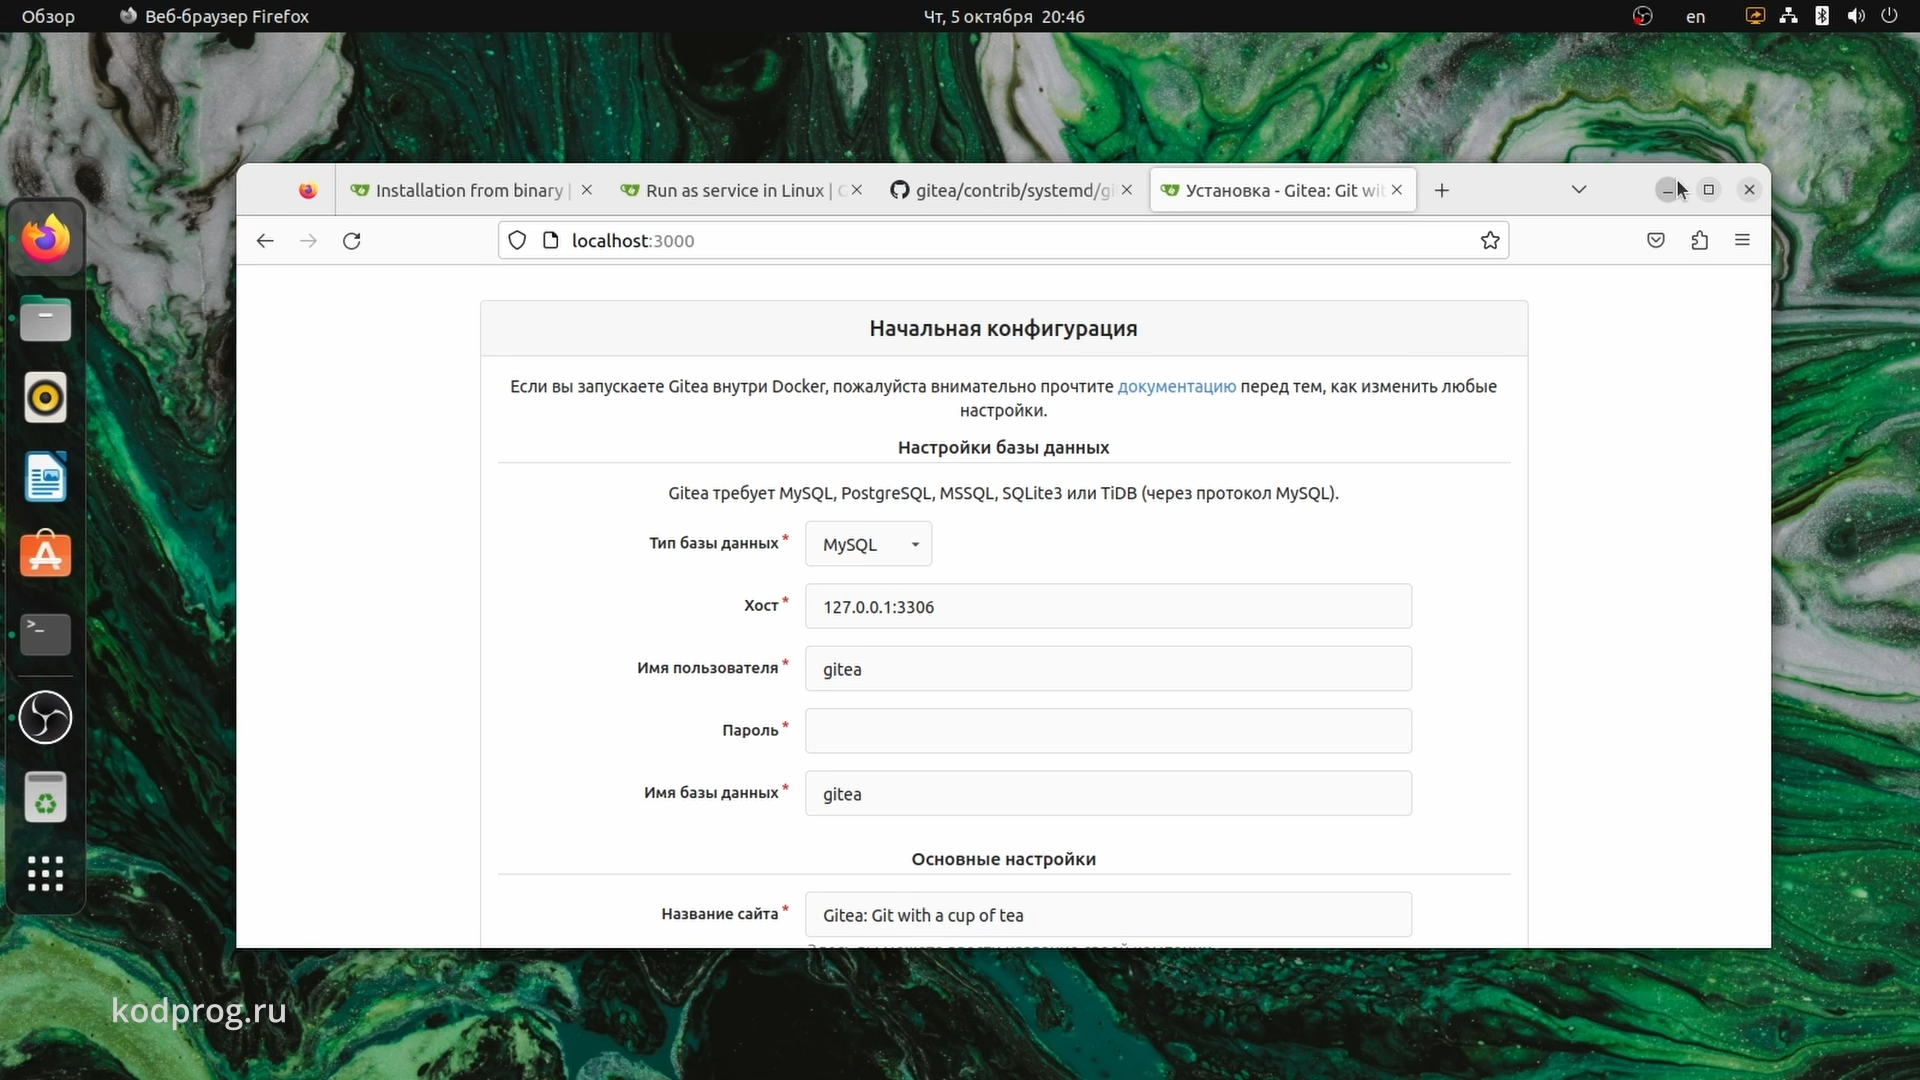Screen dimensions: 1920x1080
Task: Show all applications grid
Action: 46,874
